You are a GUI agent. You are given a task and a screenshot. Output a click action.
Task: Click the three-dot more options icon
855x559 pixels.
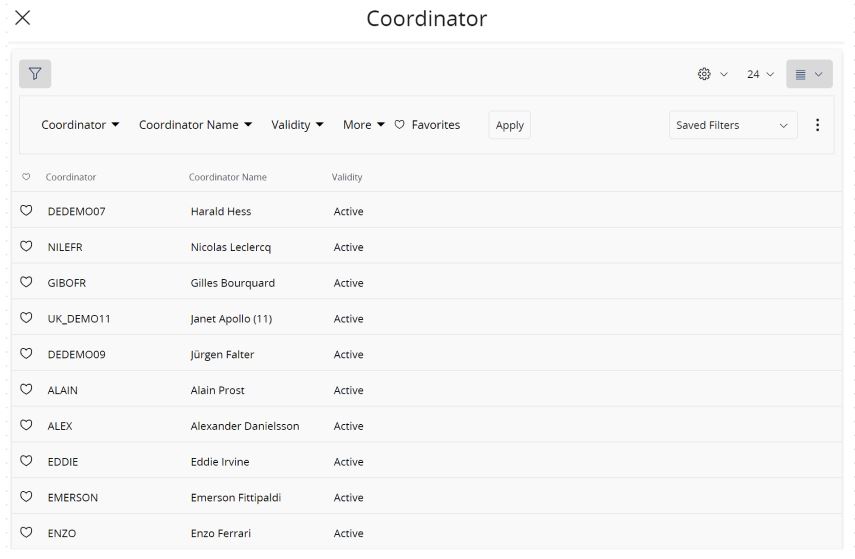pyautogui.click(x=817, y=125)
